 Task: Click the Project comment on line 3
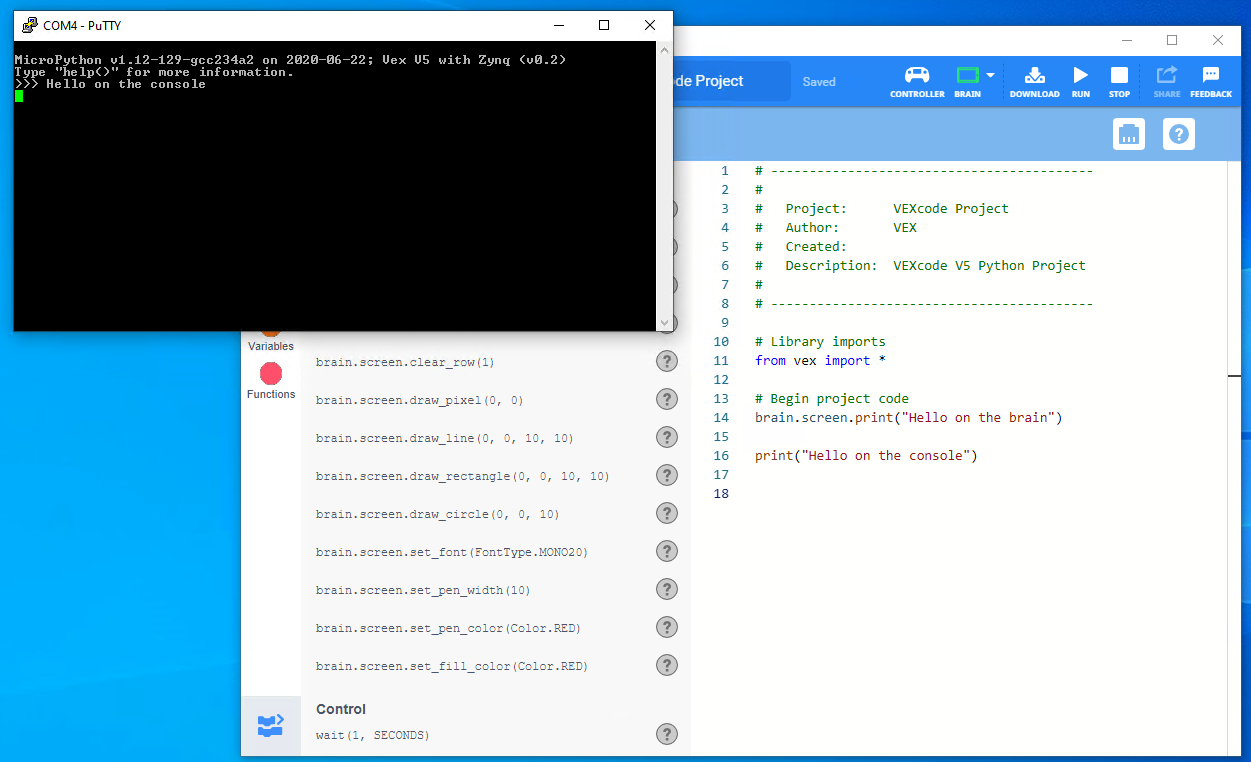[882, 208]
